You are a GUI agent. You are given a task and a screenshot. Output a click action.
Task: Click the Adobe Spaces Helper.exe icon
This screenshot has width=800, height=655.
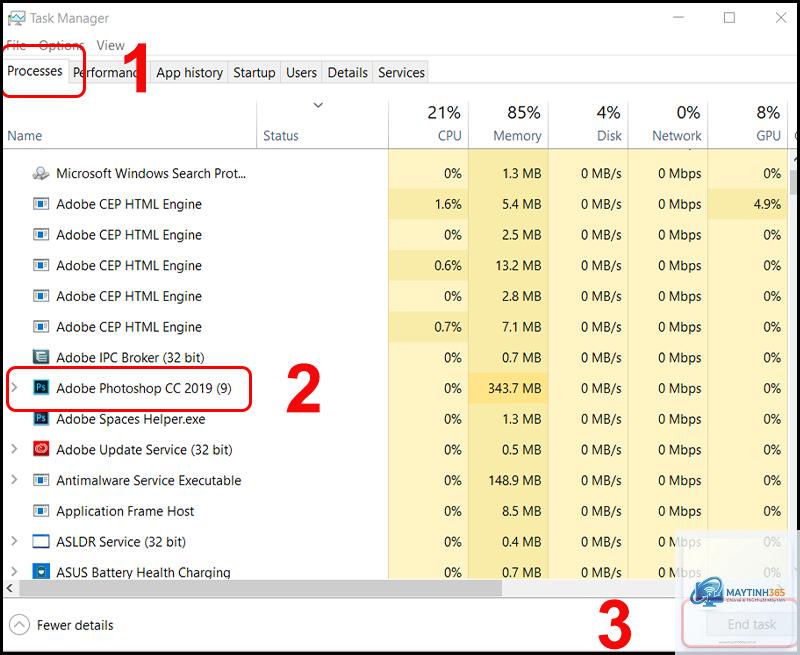point(41,419)
